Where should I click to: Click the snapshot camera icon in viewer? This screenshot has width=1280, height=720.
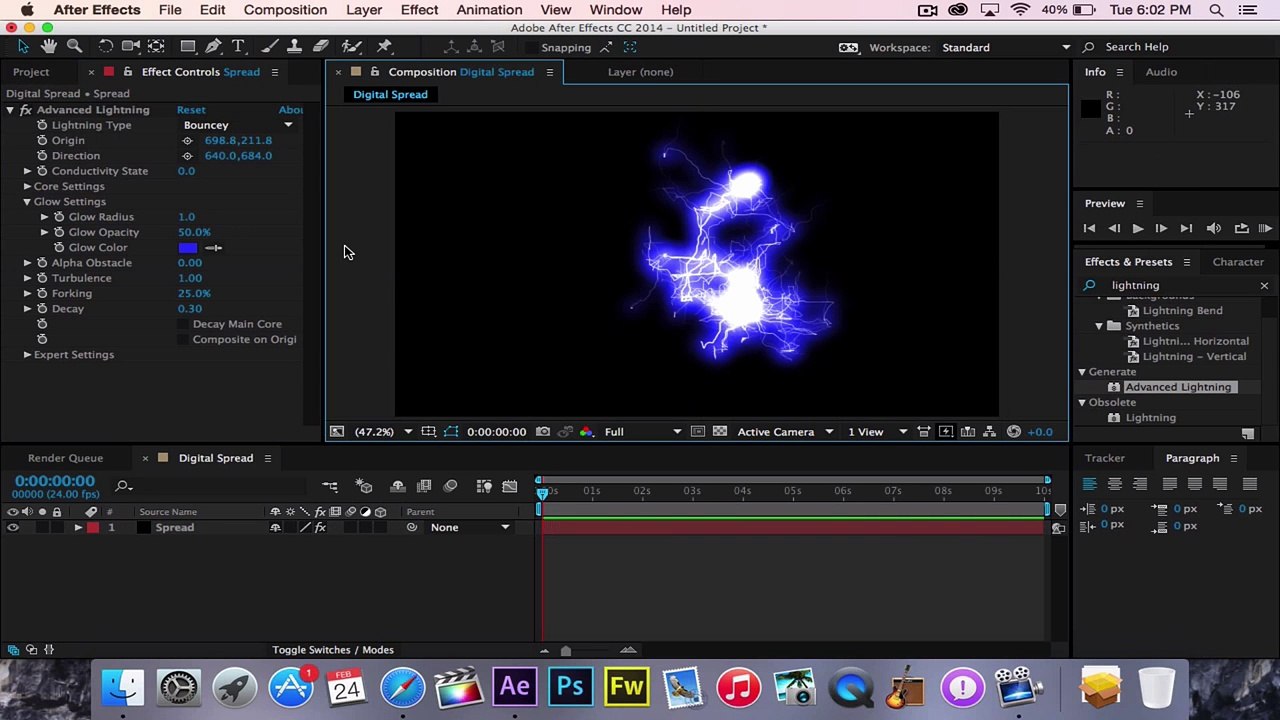point(543,432)
